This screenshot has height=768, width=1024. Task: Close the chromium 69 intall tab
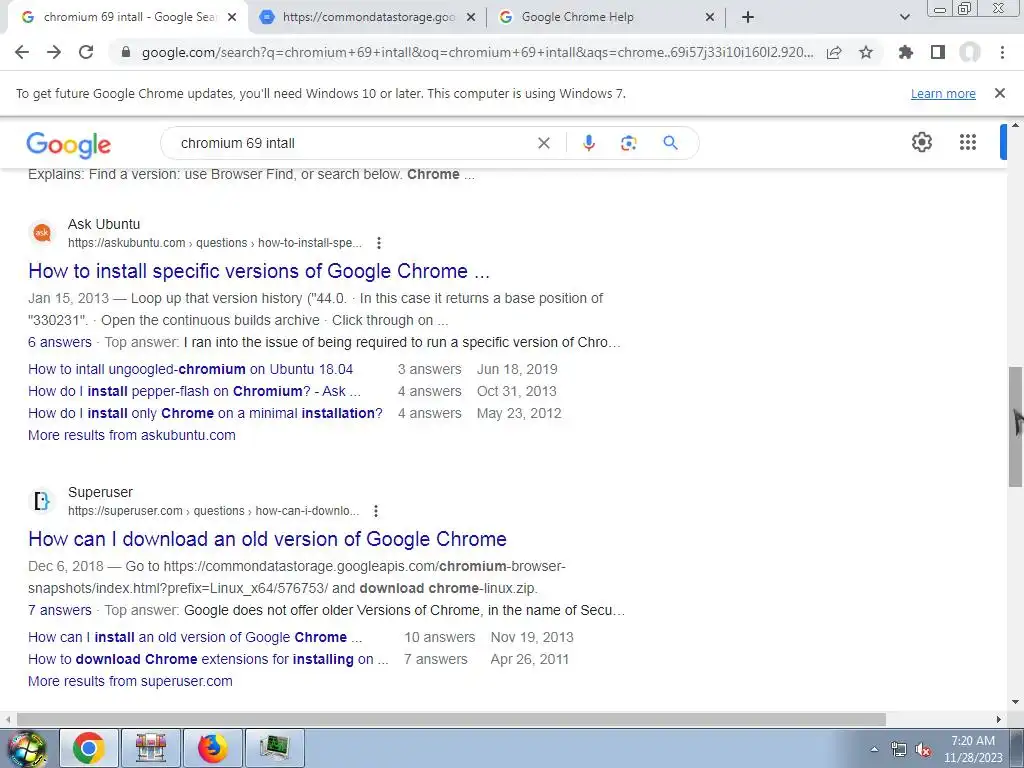tap(232, 18)
